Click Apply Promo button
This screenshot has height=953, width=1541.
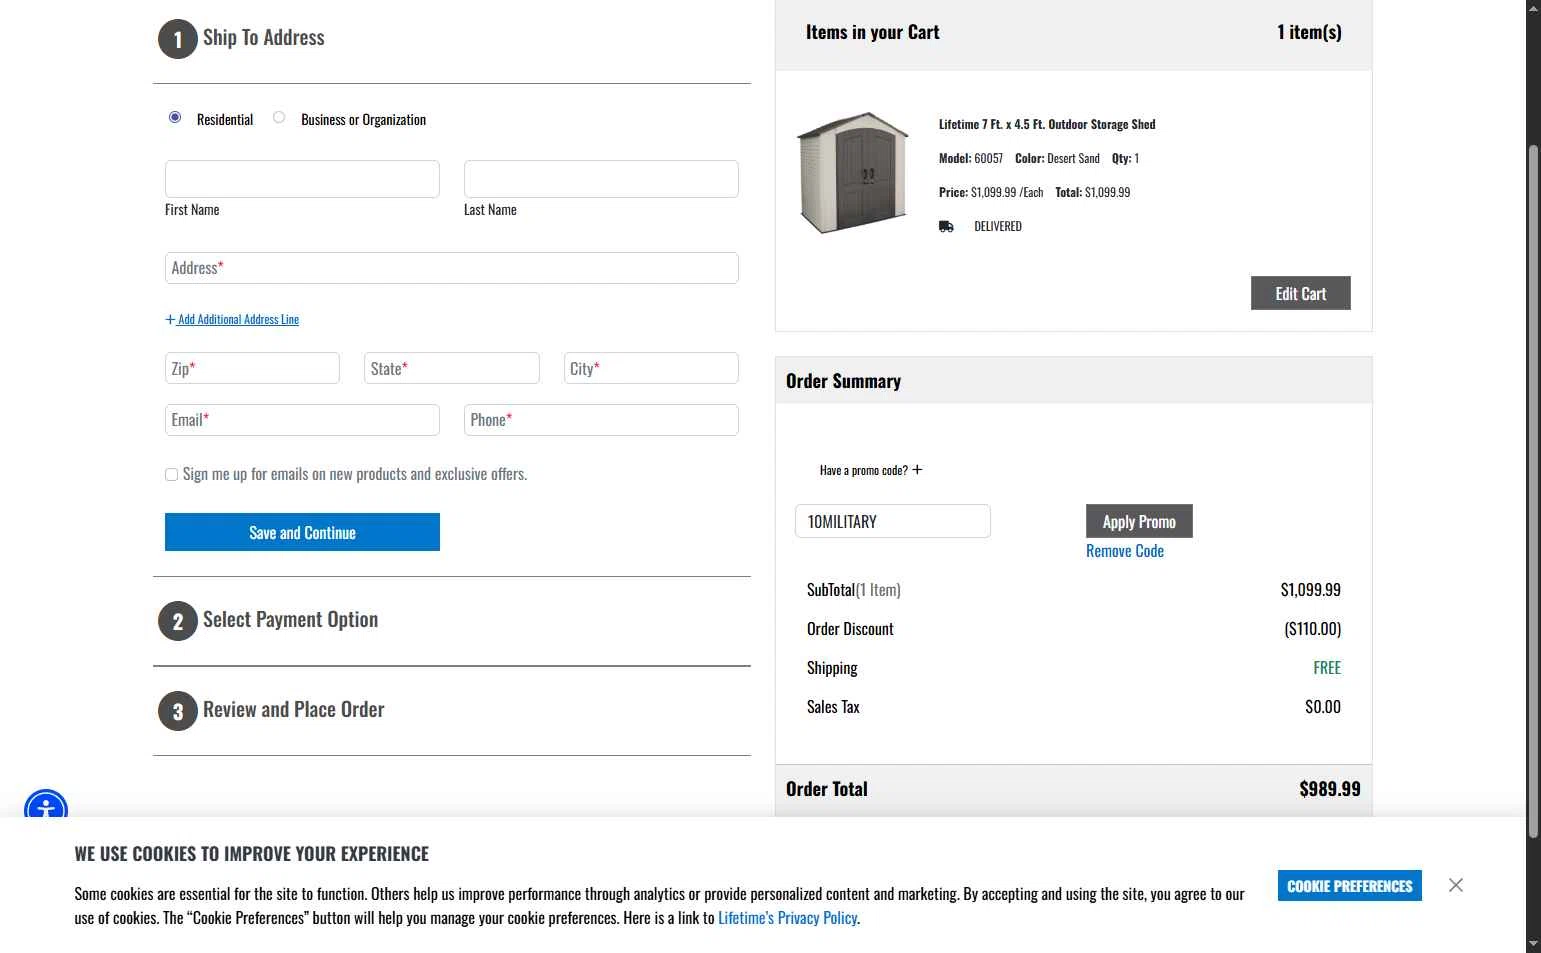[x=1139, y=521]
